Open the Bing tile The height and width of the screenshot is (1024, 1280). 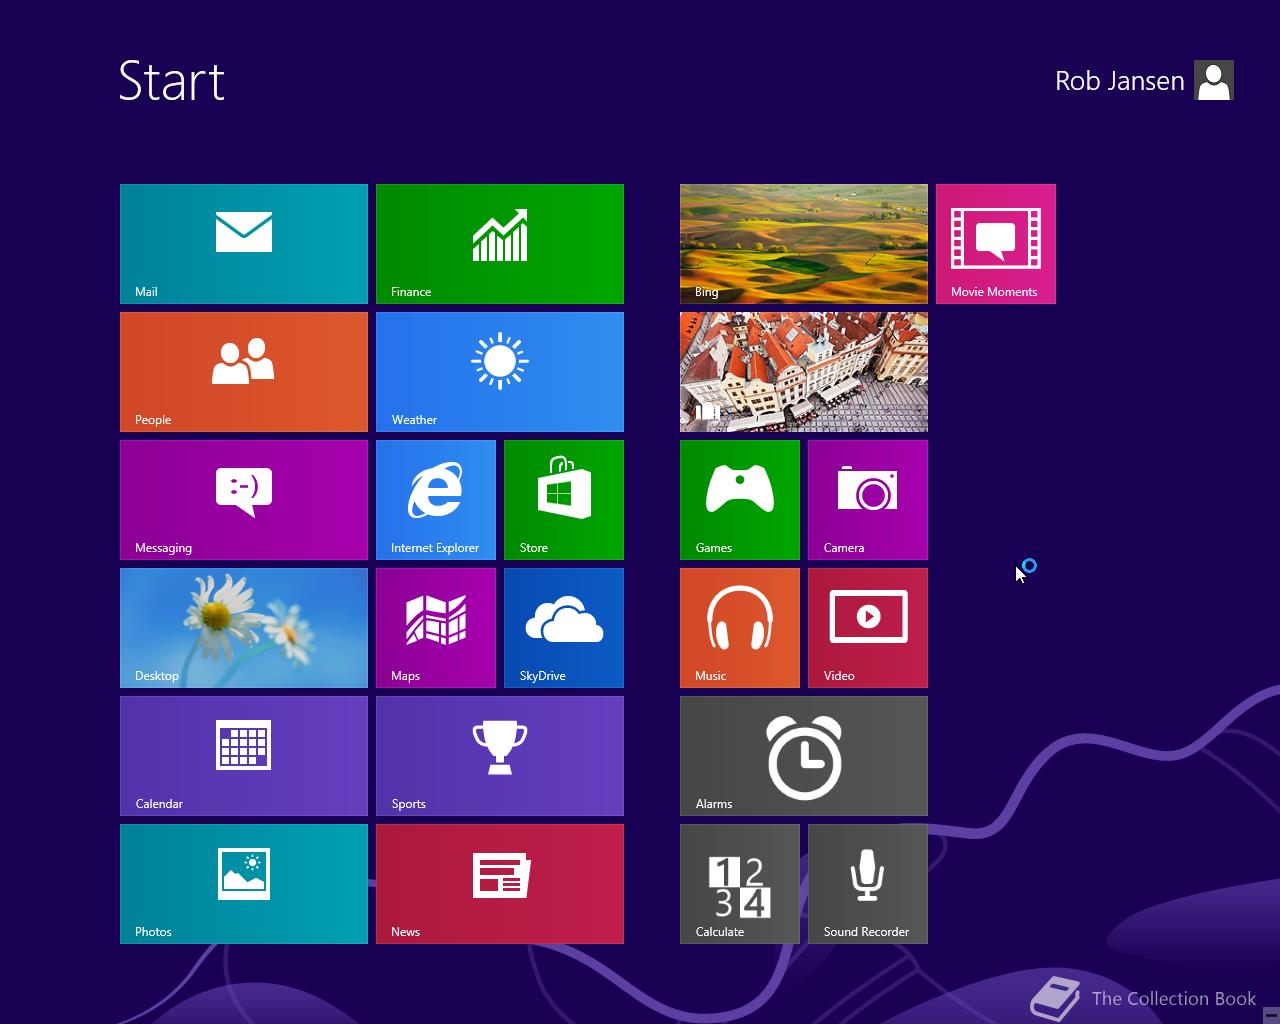coord(804,244)
